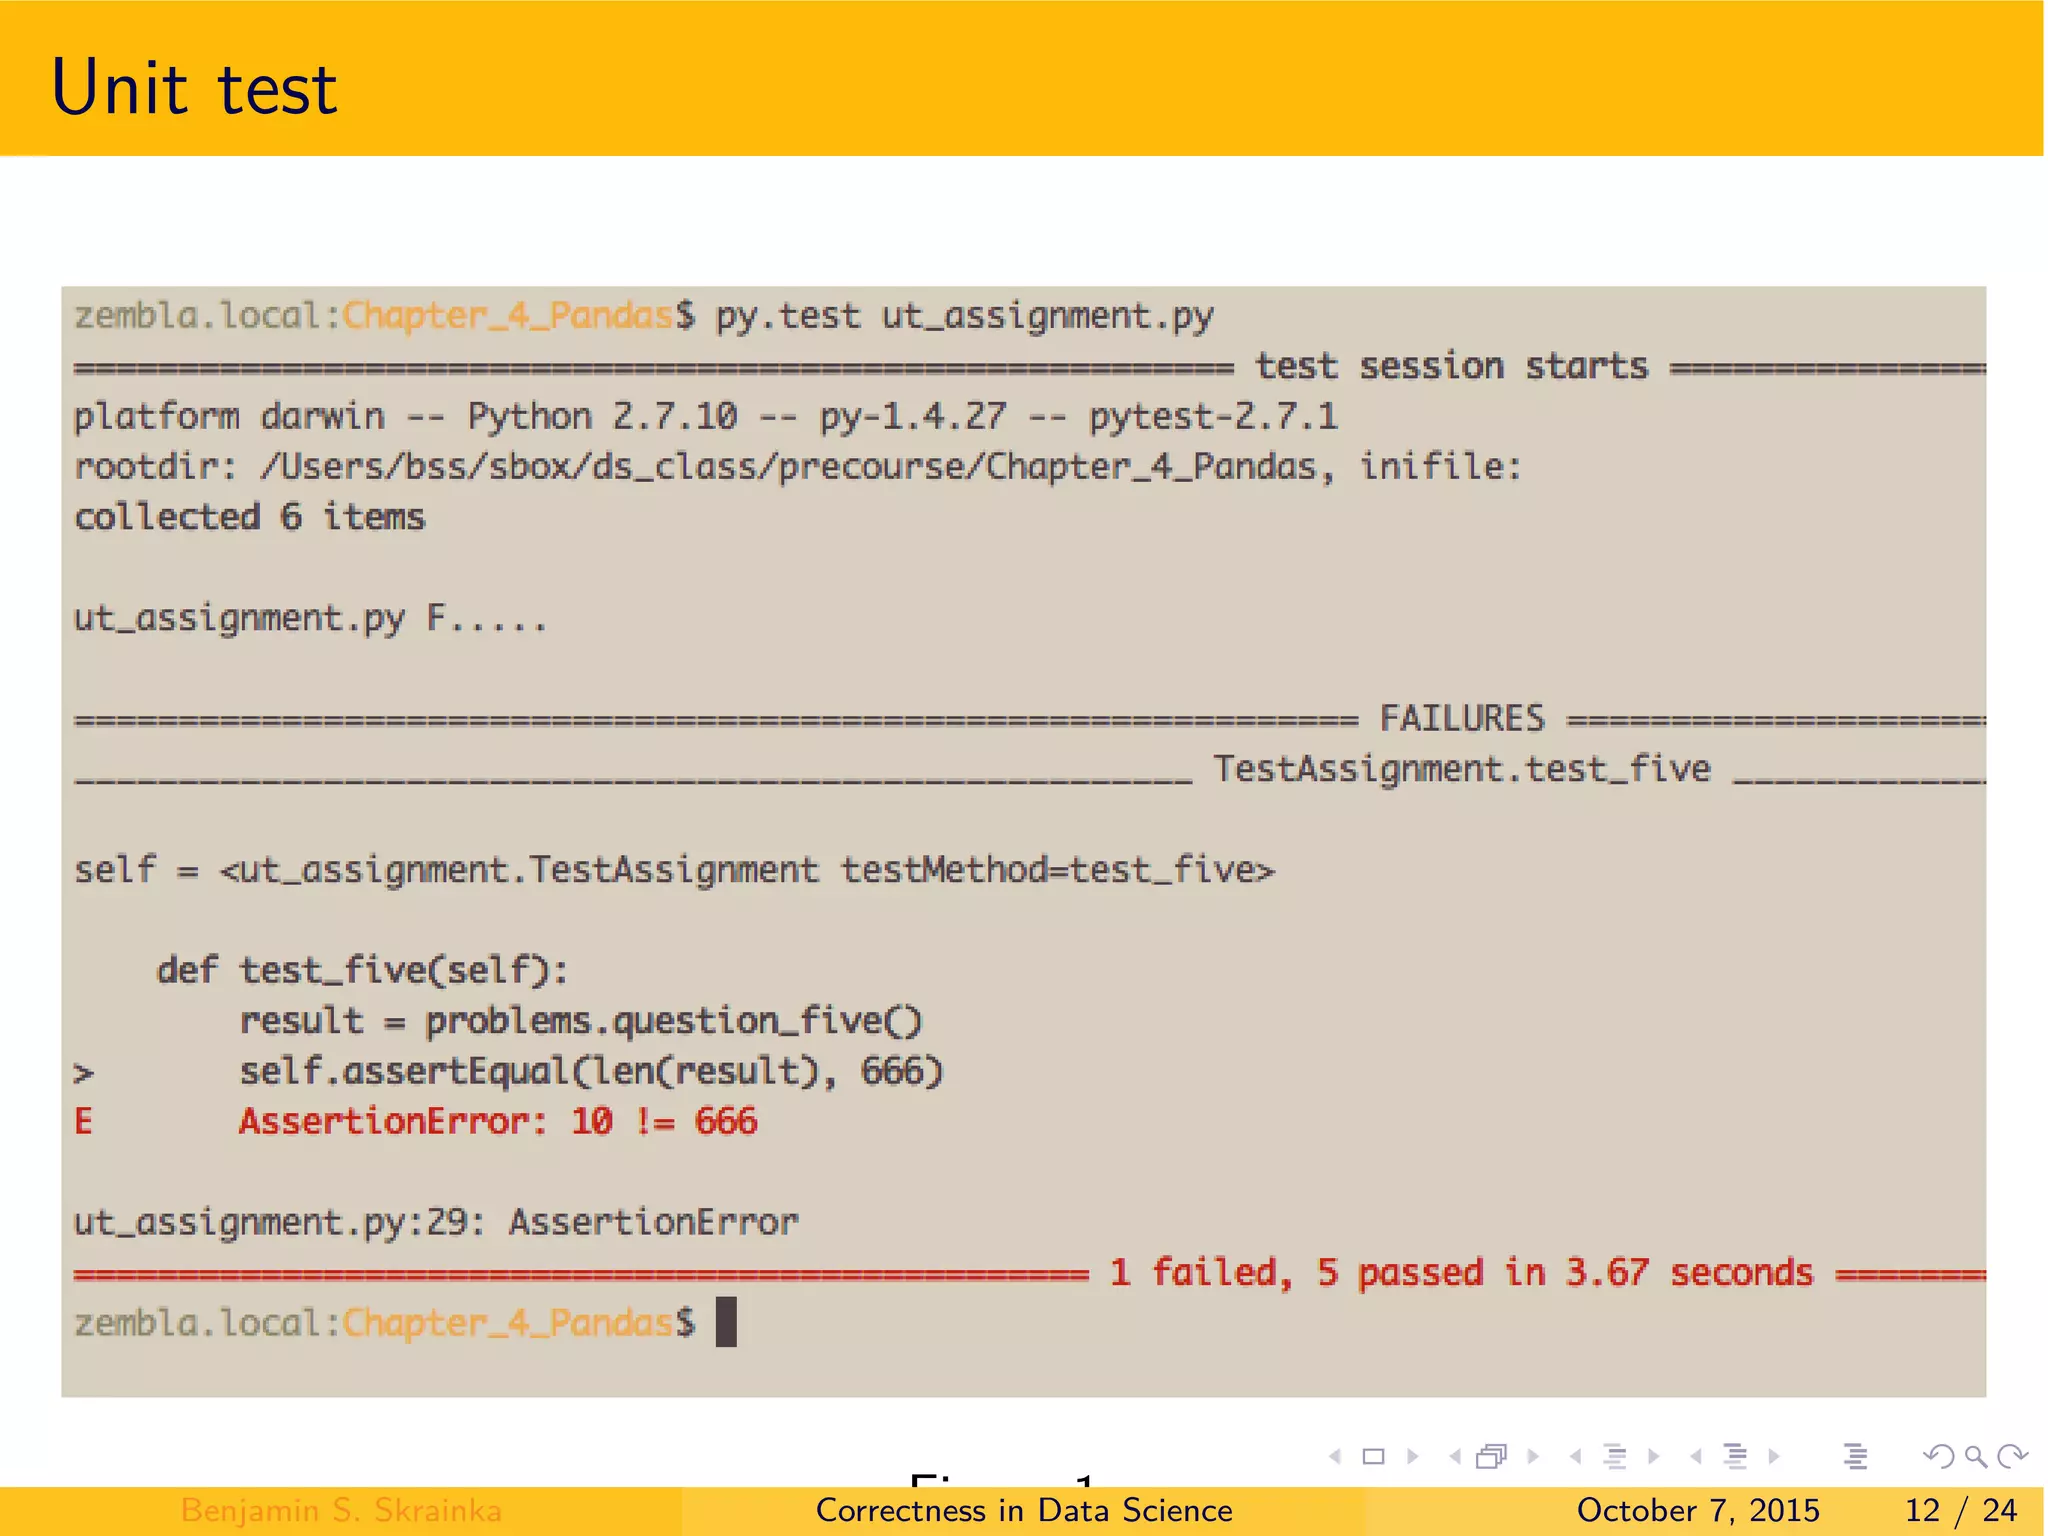Click the presentation outline icon

(1856, 1457)
